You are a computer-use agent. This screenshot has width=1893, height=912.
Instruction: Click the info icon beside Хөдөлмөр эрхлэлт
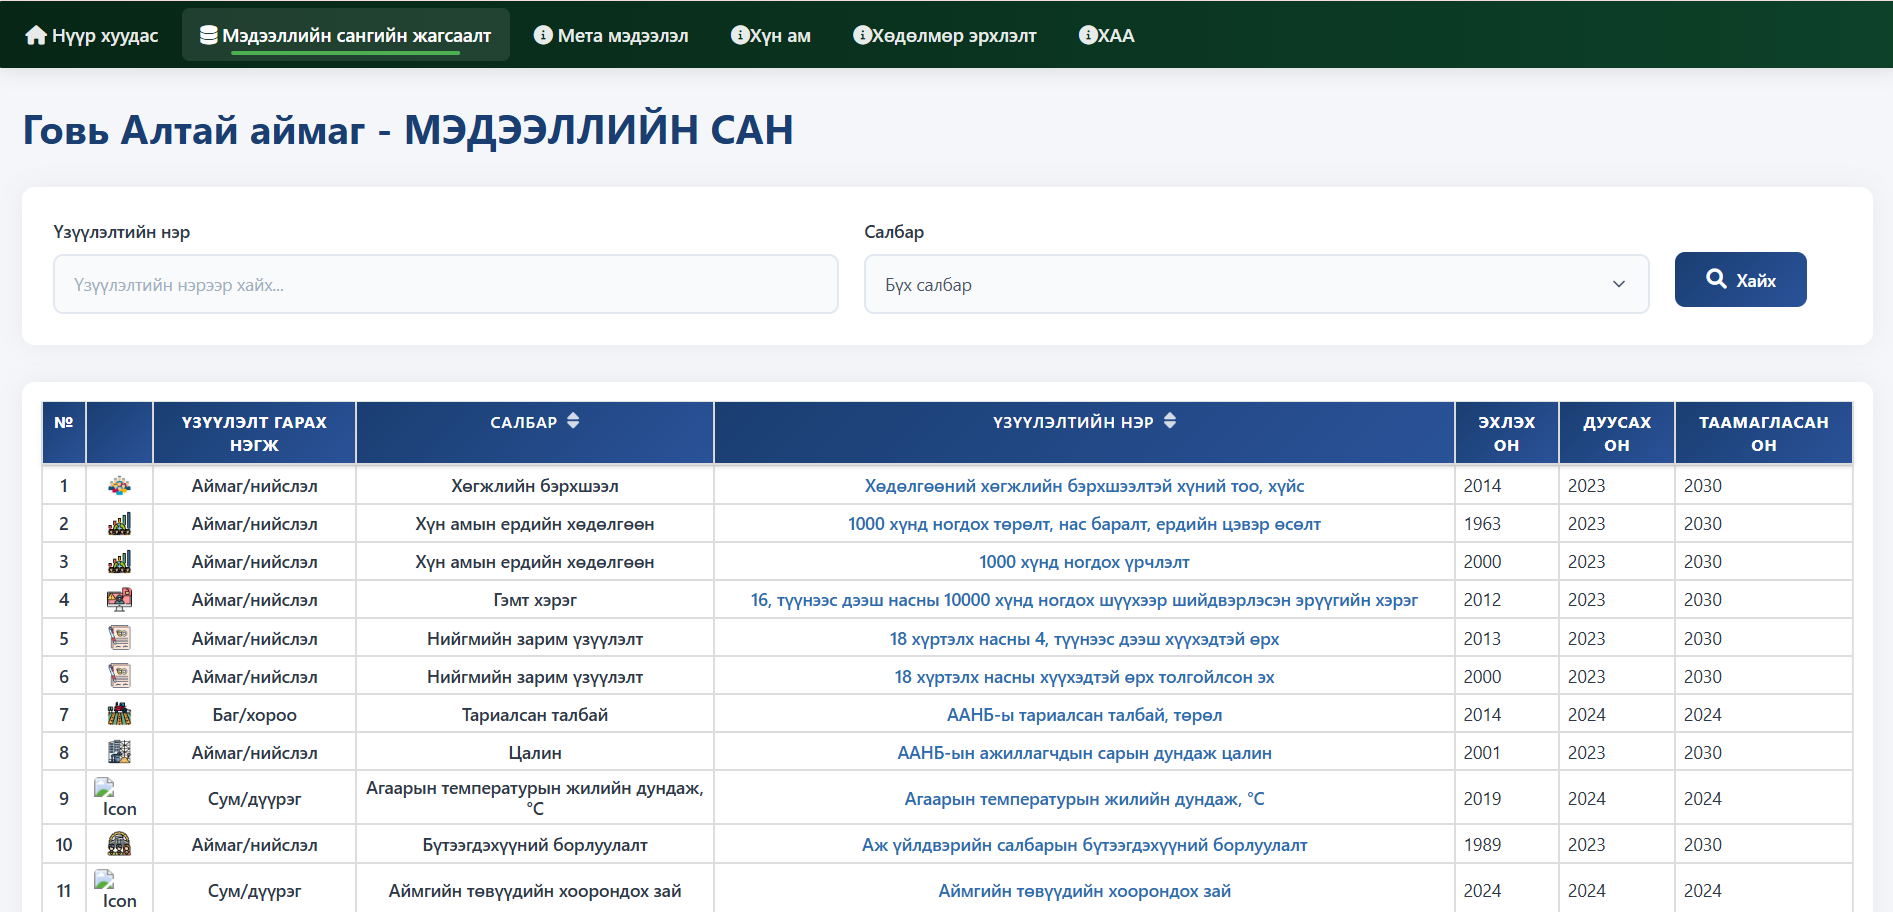click(x=862, y=35)
